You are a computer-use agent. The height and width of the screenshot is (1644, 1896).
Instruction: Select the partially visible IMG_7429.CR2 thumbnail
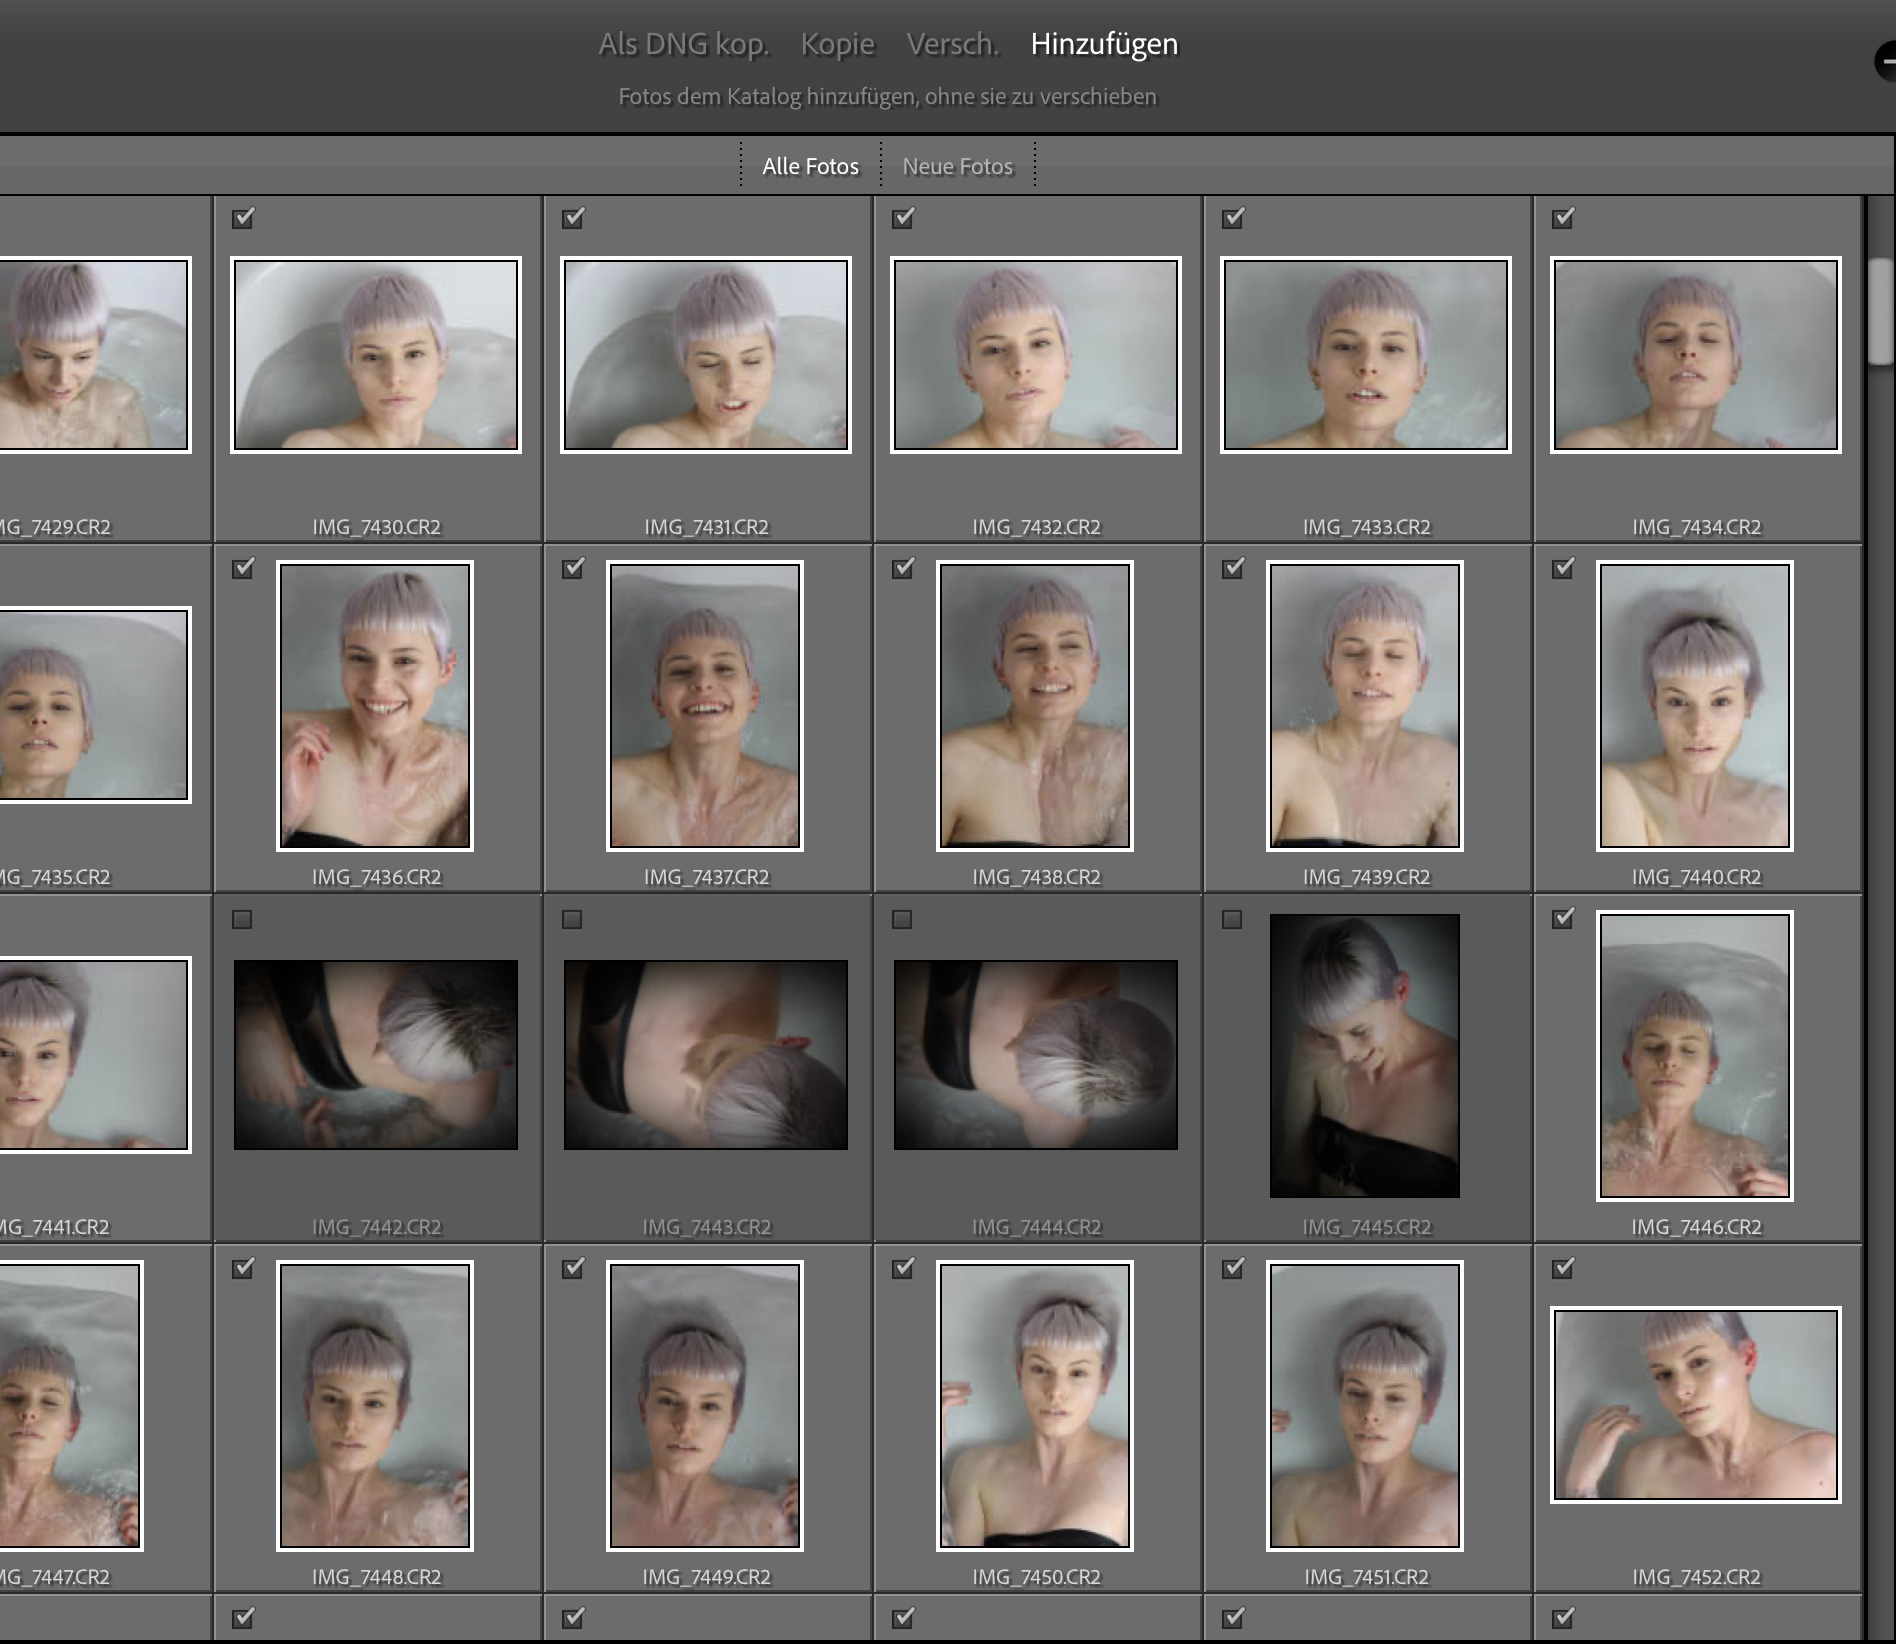tap(95, 355)
